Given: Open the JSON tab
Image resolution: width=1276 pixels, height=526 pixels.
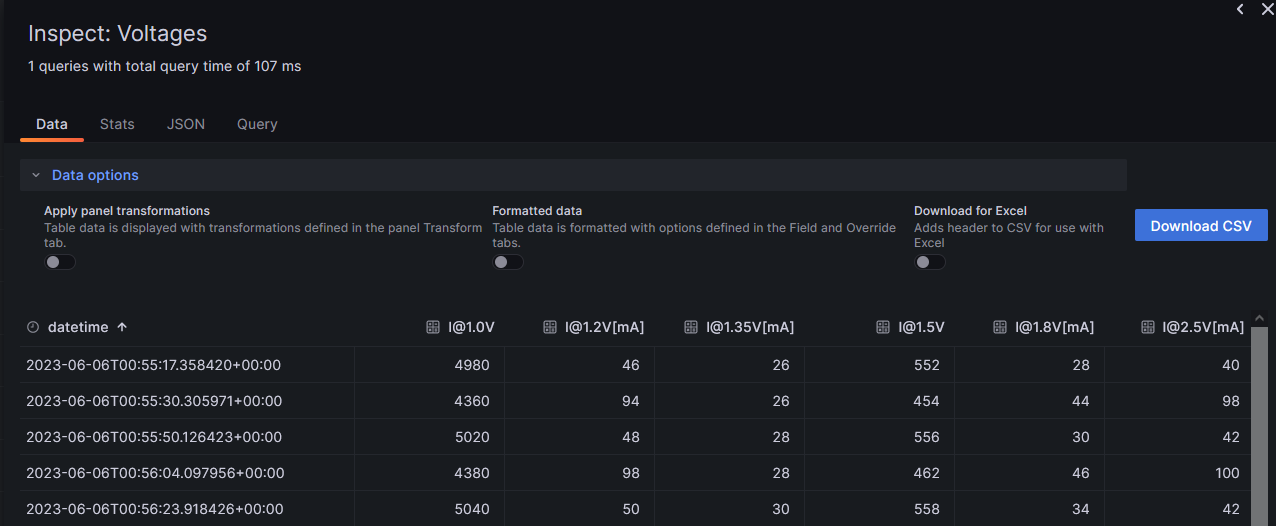Looking at the screenshot, I should [186, 124].
